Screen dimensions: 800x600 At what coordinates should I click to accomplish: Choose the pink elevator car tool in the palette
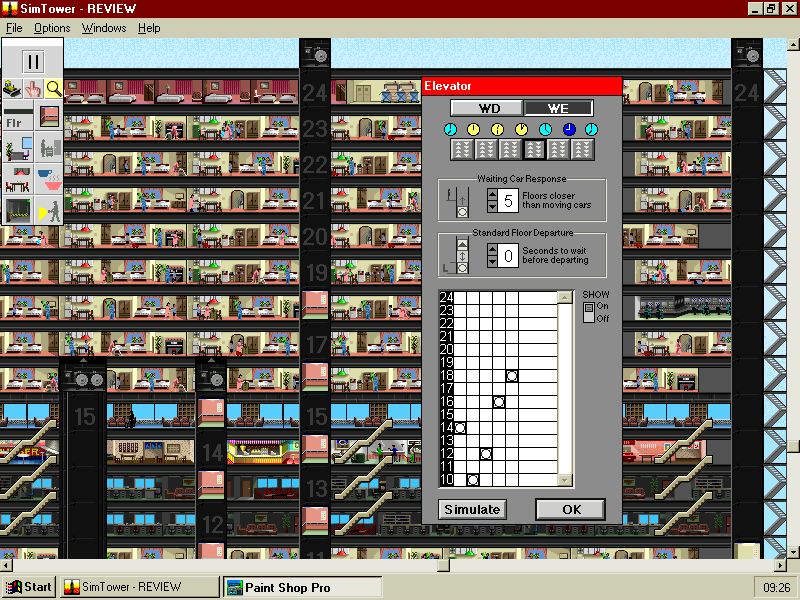pyautogui.click(x=49, y=117)
